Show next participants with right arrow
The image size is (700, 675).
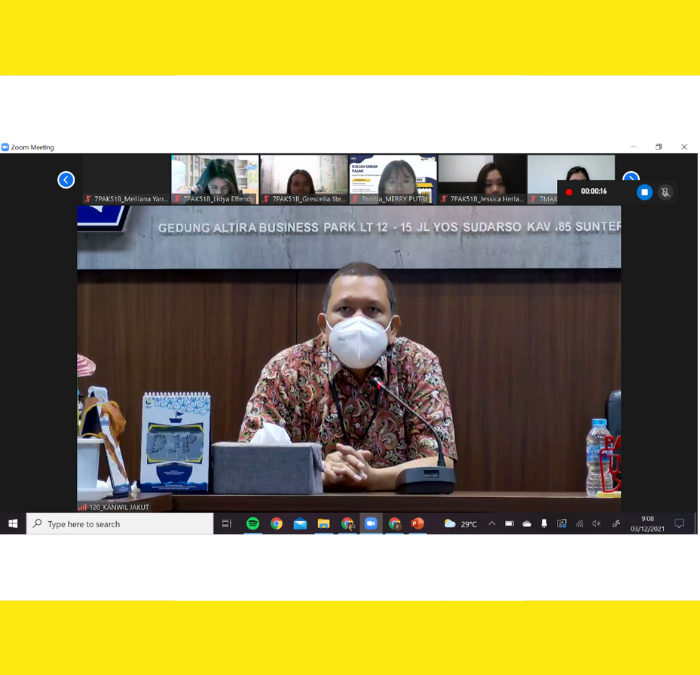[x=631, y=175]
